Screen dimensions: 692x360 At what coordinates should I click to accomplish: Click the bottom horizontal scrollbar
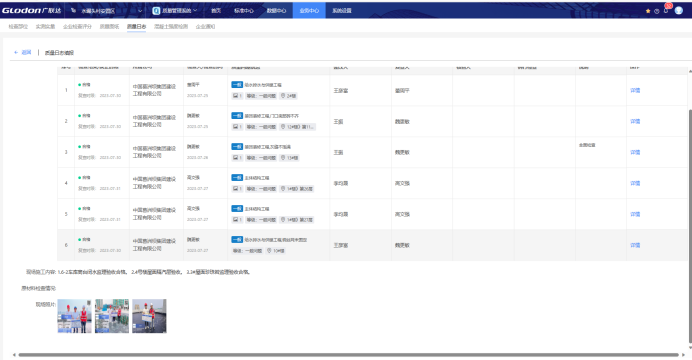pyautogui.click(x=348, y=355)
